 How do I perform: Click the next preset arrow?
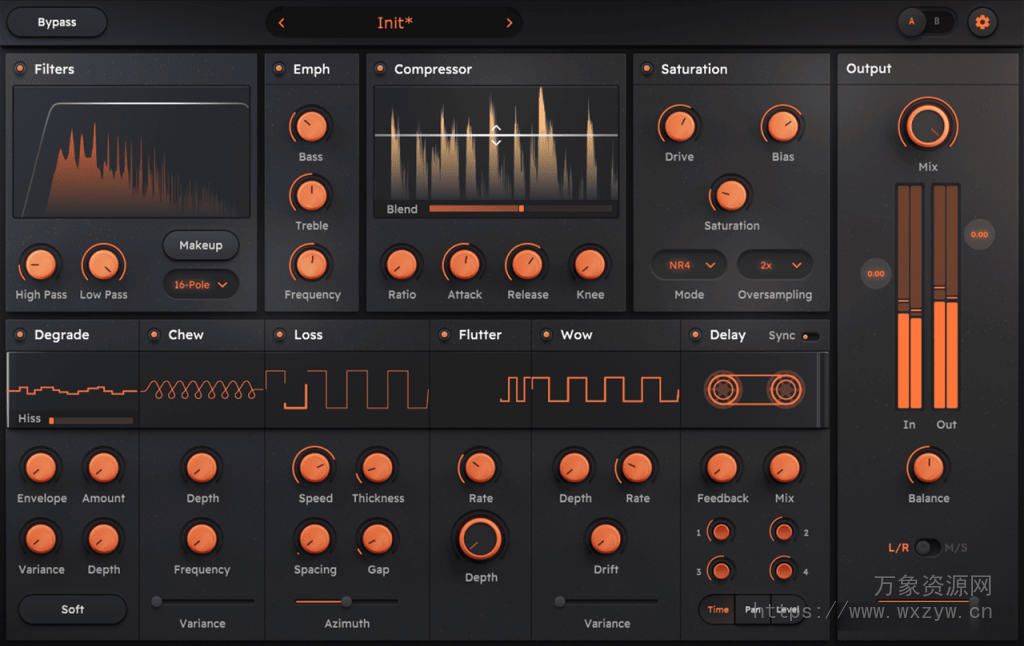[x=509, y=21]
